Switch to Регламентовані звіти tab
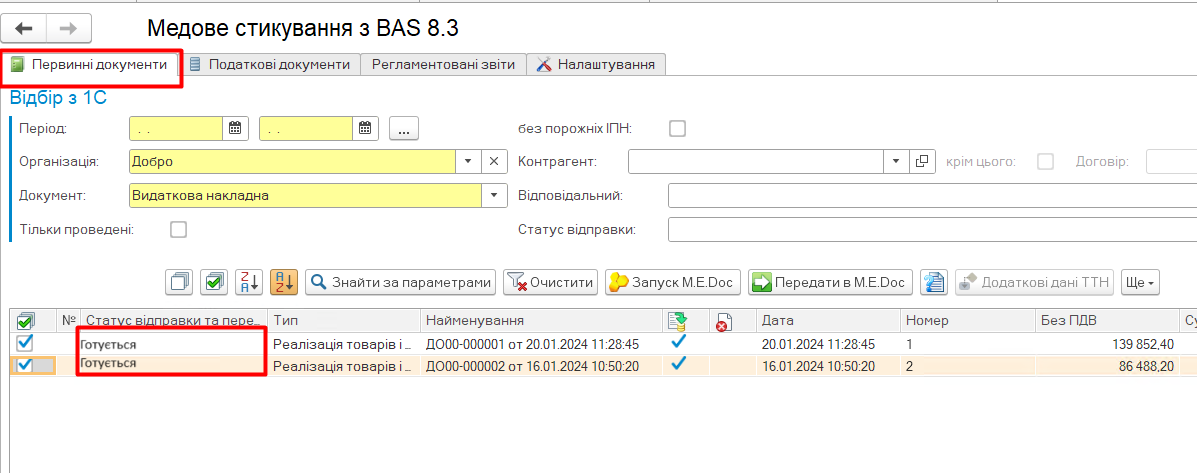The height and width of the screenshot is (473, 1197). [444, 65]
